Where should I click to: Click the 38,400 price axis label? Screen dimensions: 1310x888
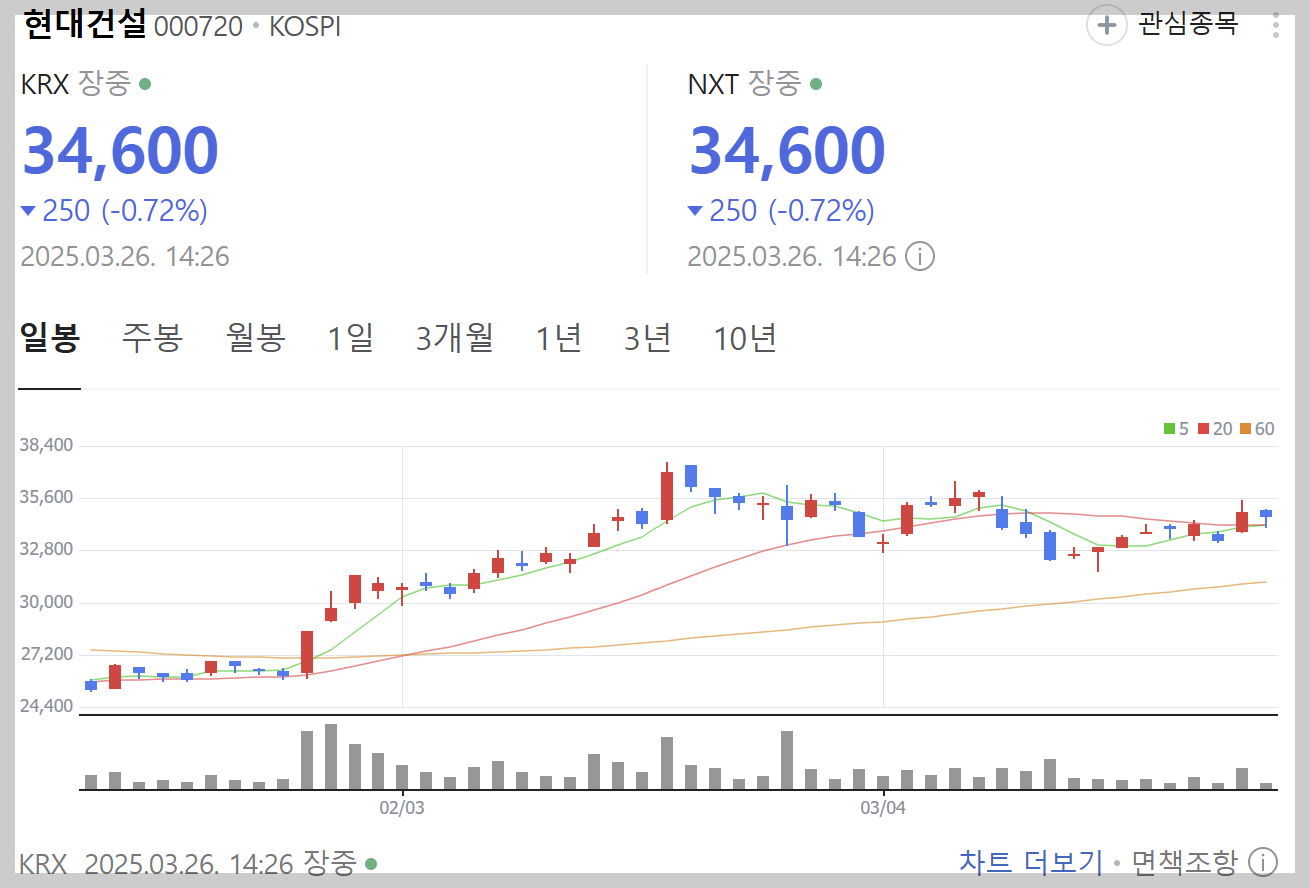[46, 445]
